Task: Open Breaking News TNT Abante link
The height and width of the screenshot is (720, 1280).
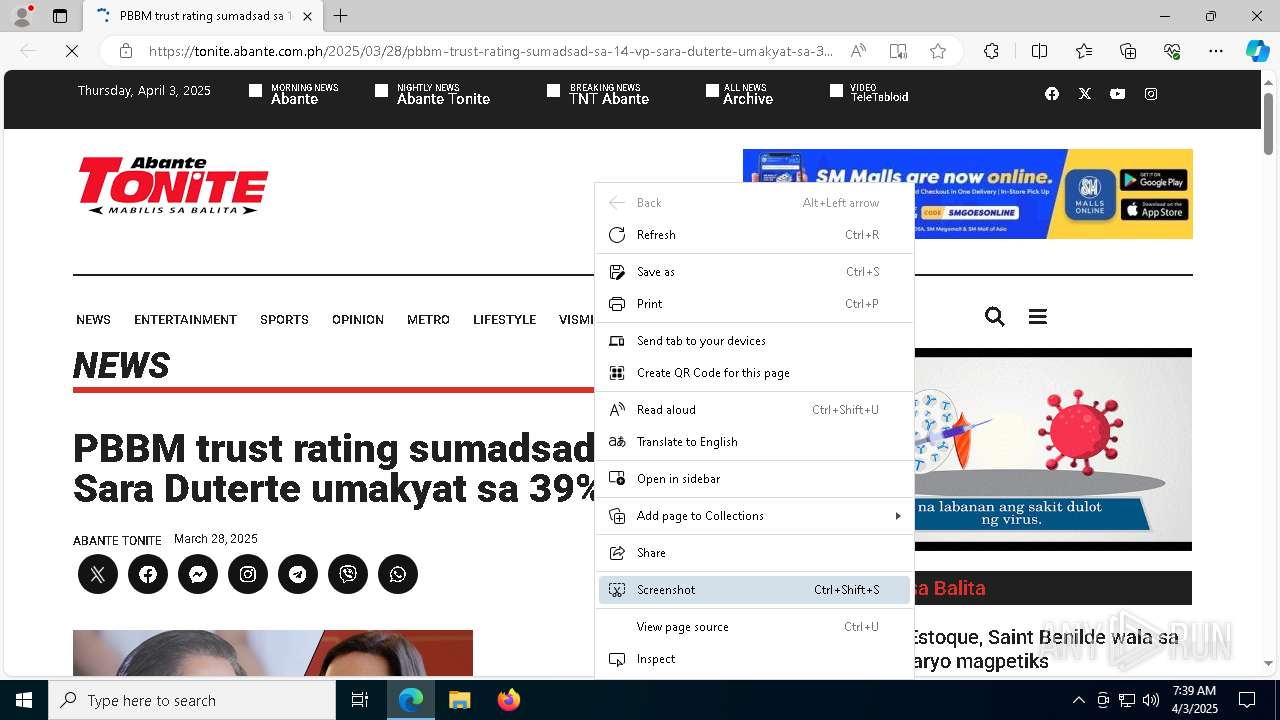Action: click(598, 94)
